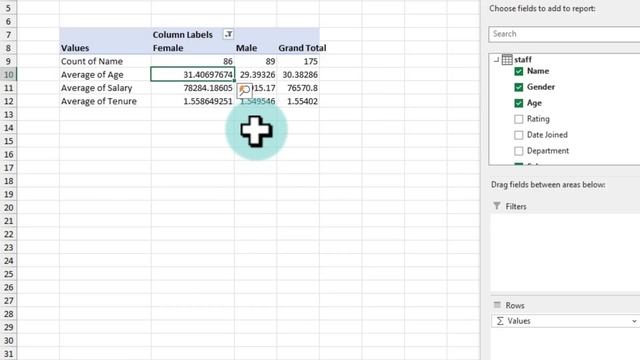Viewport: 640px width, 360px height.
Task: Select row 10 header
Action: (9, 75)
